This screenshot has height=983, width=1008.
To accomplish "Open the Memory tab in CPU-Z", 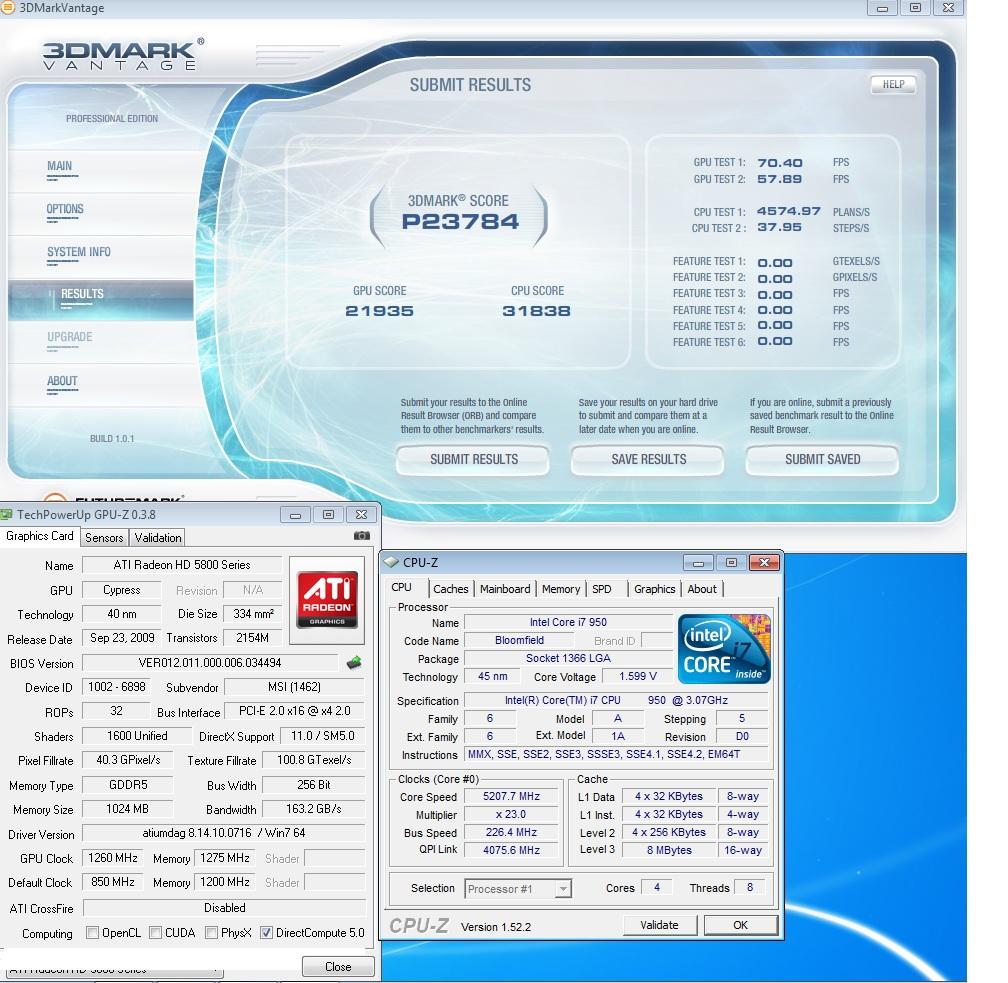I will pyautogui.click(x=561, y=589).
